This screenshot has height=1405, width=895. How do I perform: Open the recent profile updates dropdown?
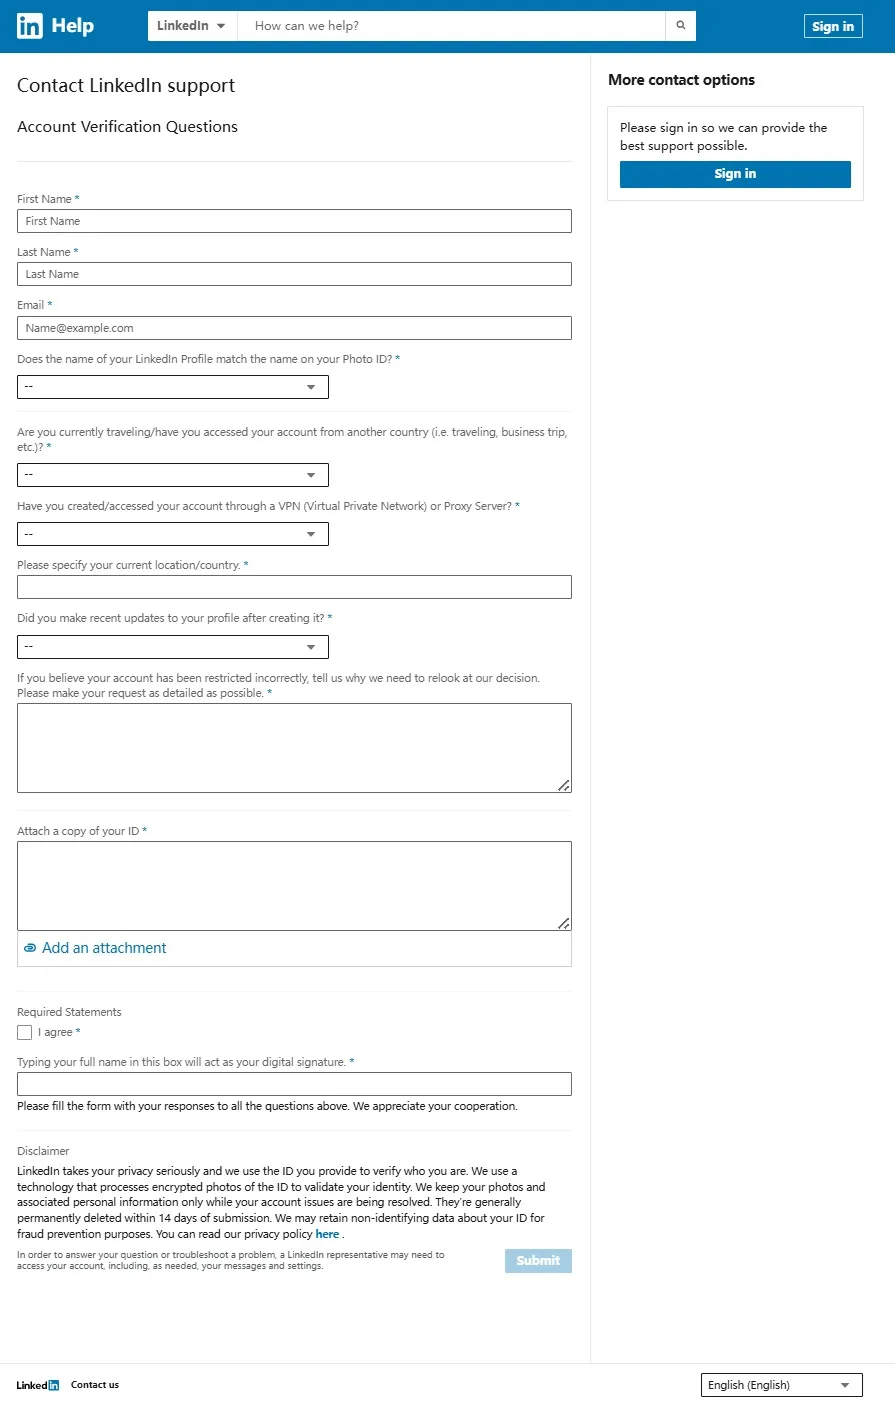(173, 647)
